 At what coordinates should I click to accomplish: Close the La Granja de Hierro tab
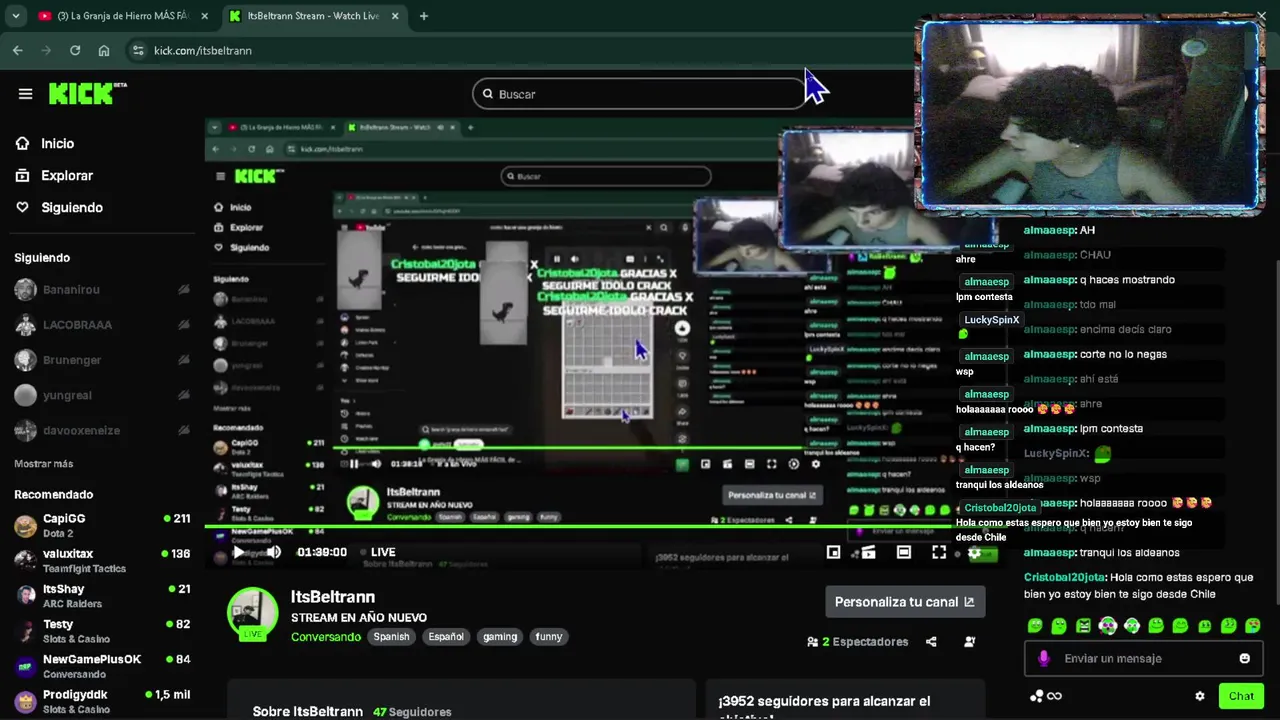pyautogui.click(x=204, y=16)
